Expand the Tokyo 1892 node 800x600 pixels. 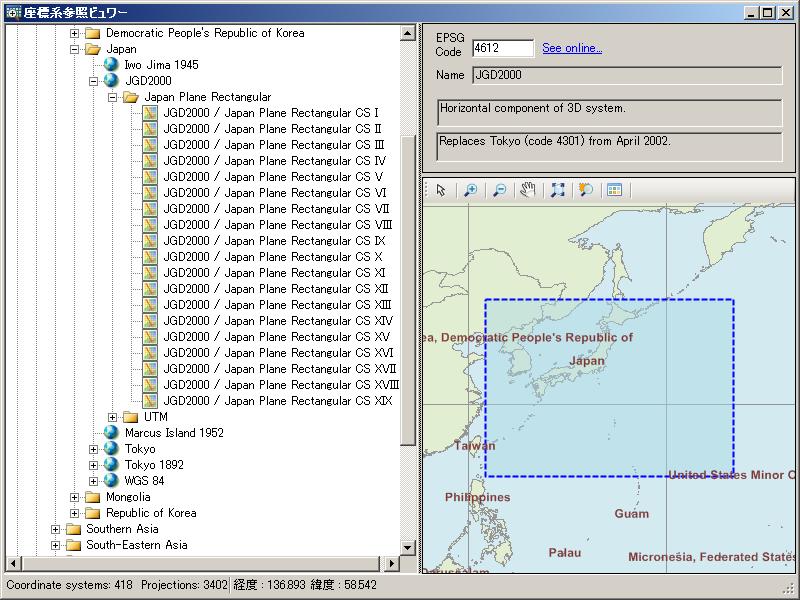(94, 465)
